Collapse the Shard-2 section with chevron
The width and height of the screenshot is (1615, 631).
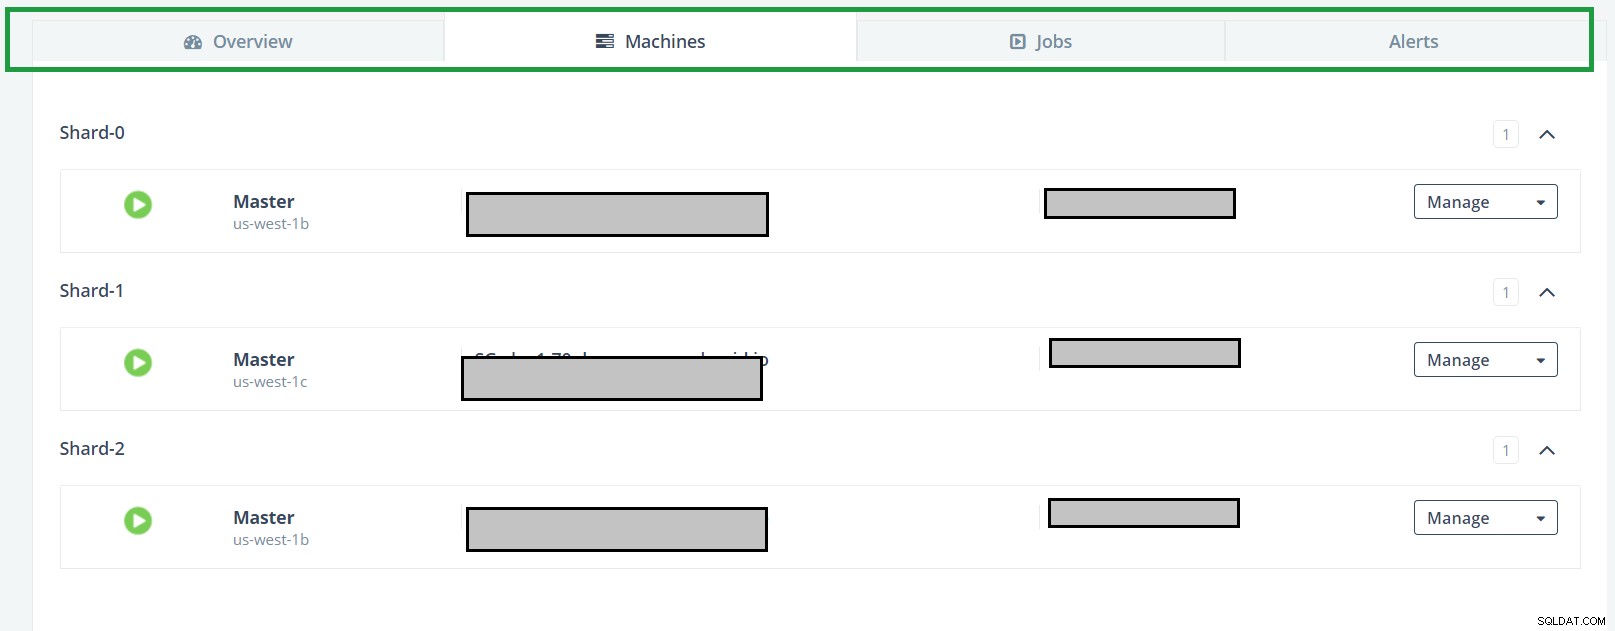click(1547, 450)
